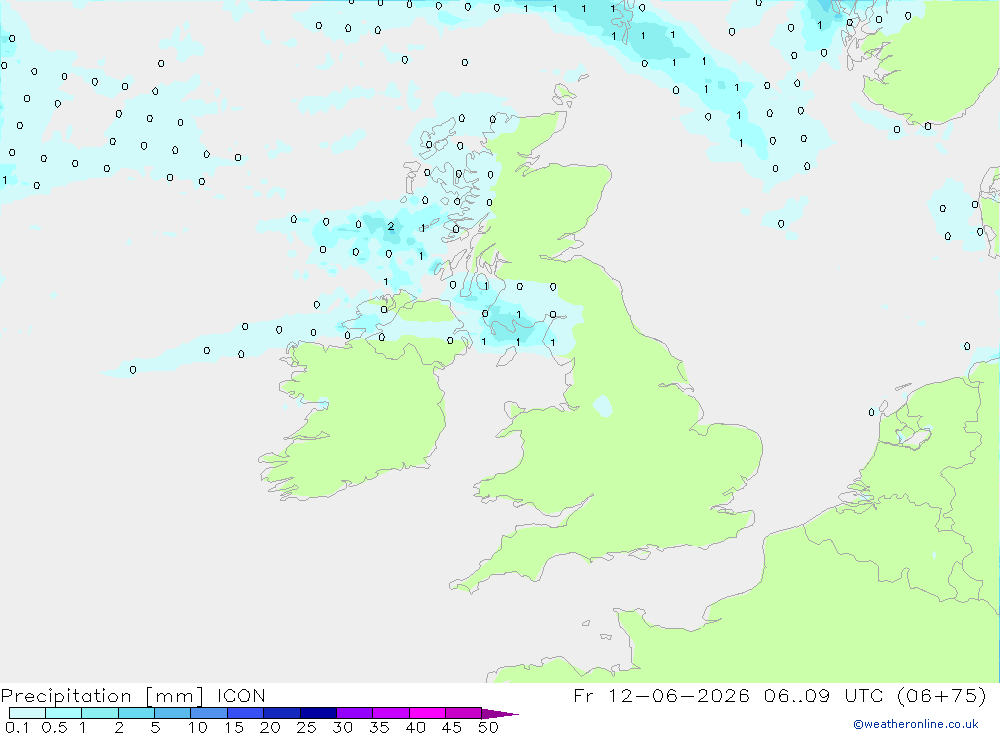Click the "15" legend scale label

coord(233,727)
